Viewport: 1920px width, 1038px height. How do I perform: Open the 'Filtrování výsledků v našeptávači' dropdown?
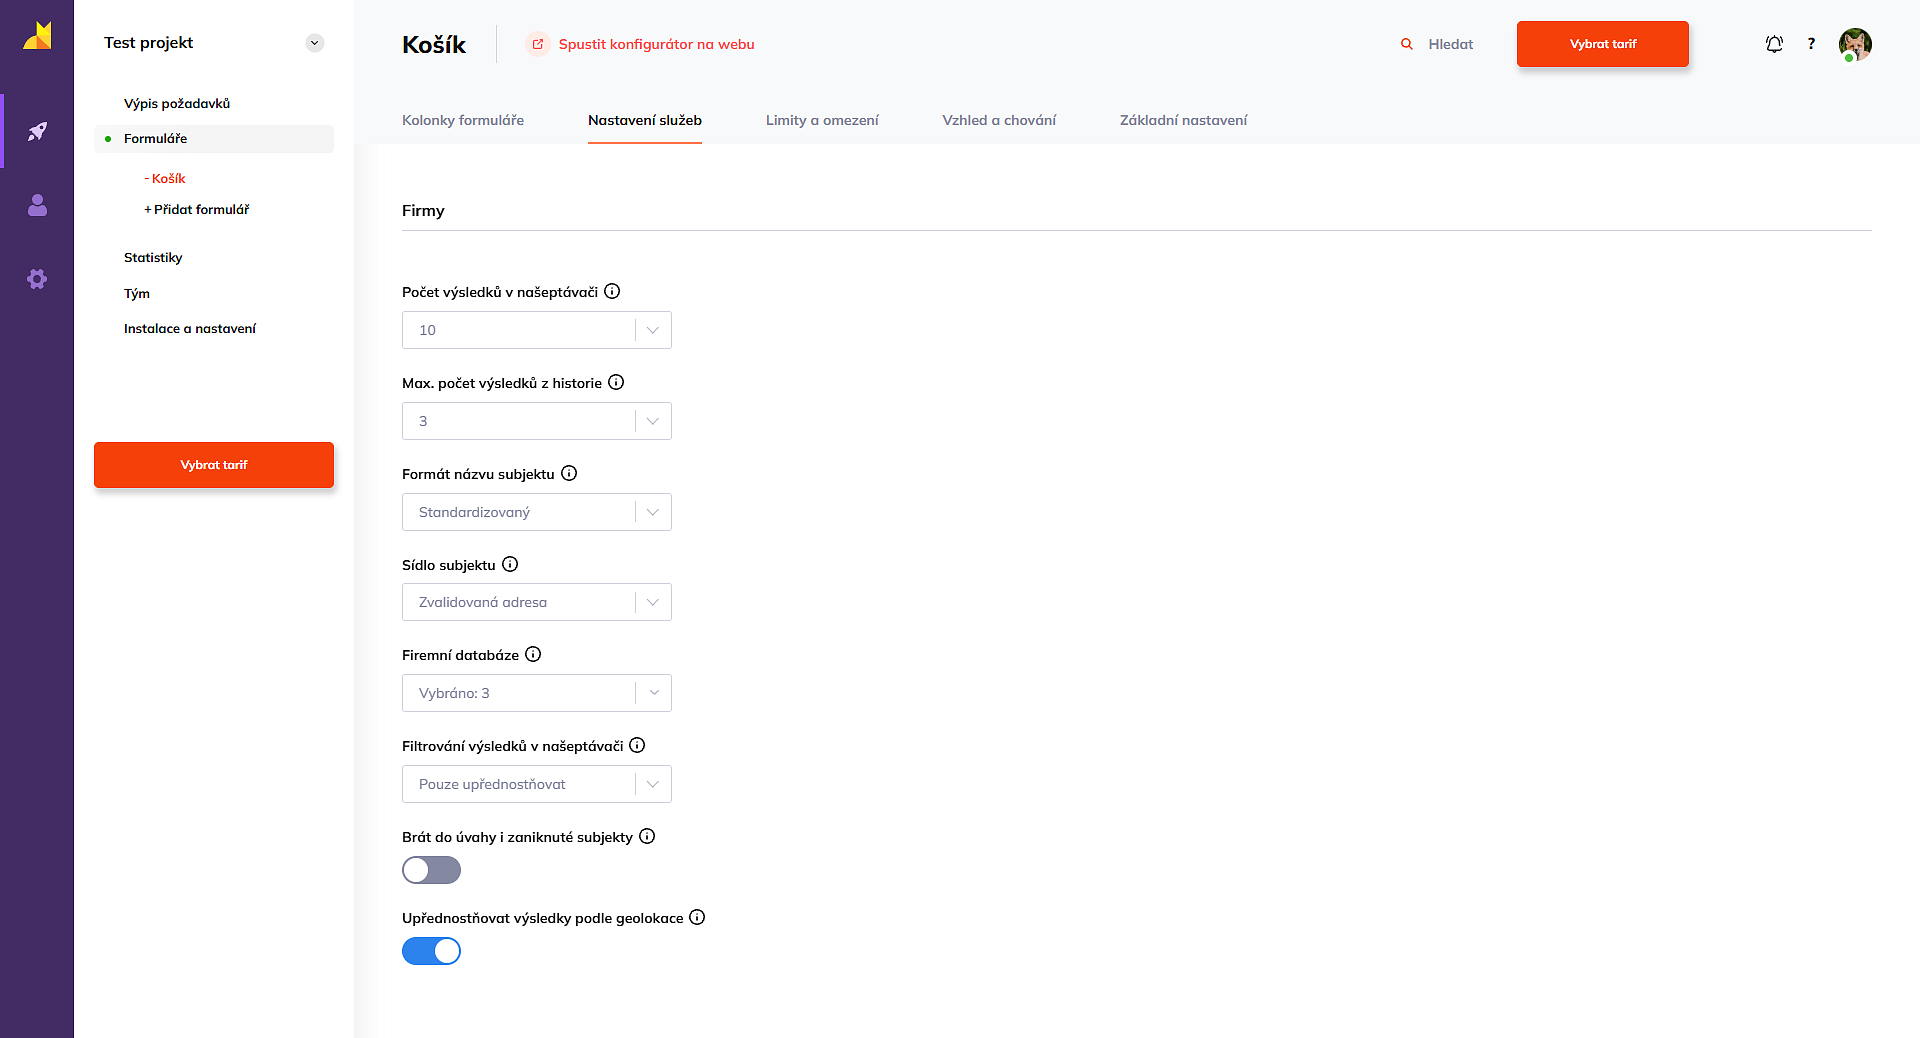coord(536,784)
